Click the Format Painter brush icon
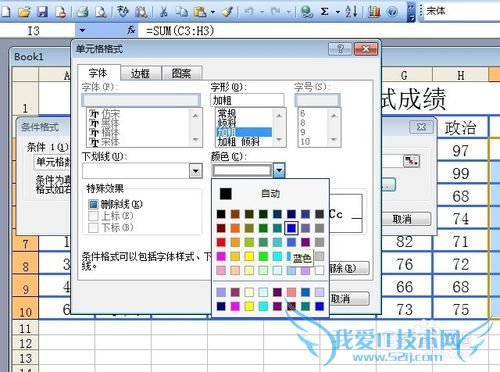The height and width of the screenshot is (372, 500). tap(228, 12)
